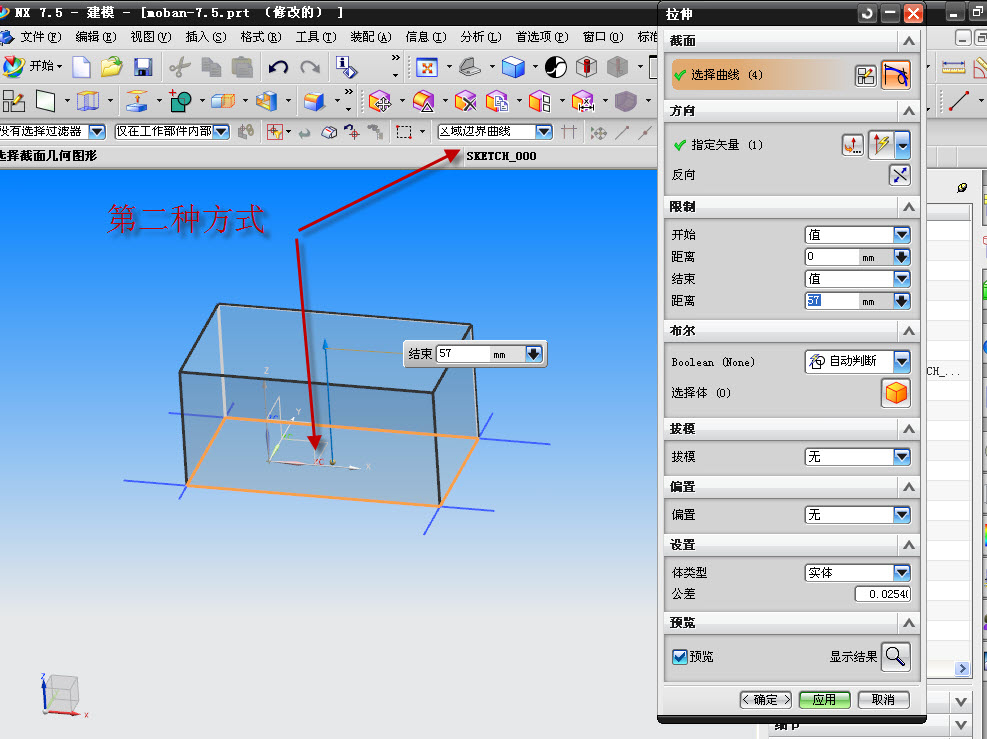
Task: Open the 开始 (Start) menu button
Action: pos(32,66)
